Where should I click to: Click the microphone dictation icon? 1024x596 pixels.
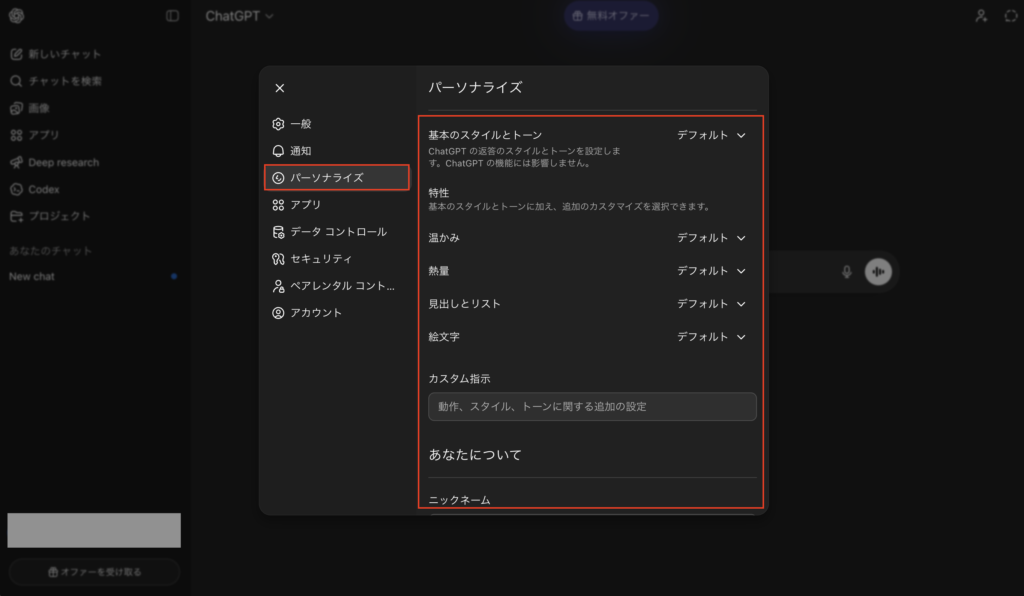847,271
